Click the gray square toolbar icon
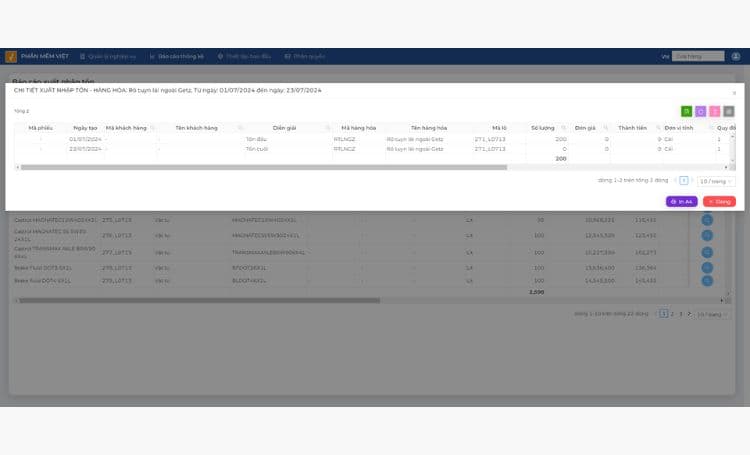 point(728,111)
